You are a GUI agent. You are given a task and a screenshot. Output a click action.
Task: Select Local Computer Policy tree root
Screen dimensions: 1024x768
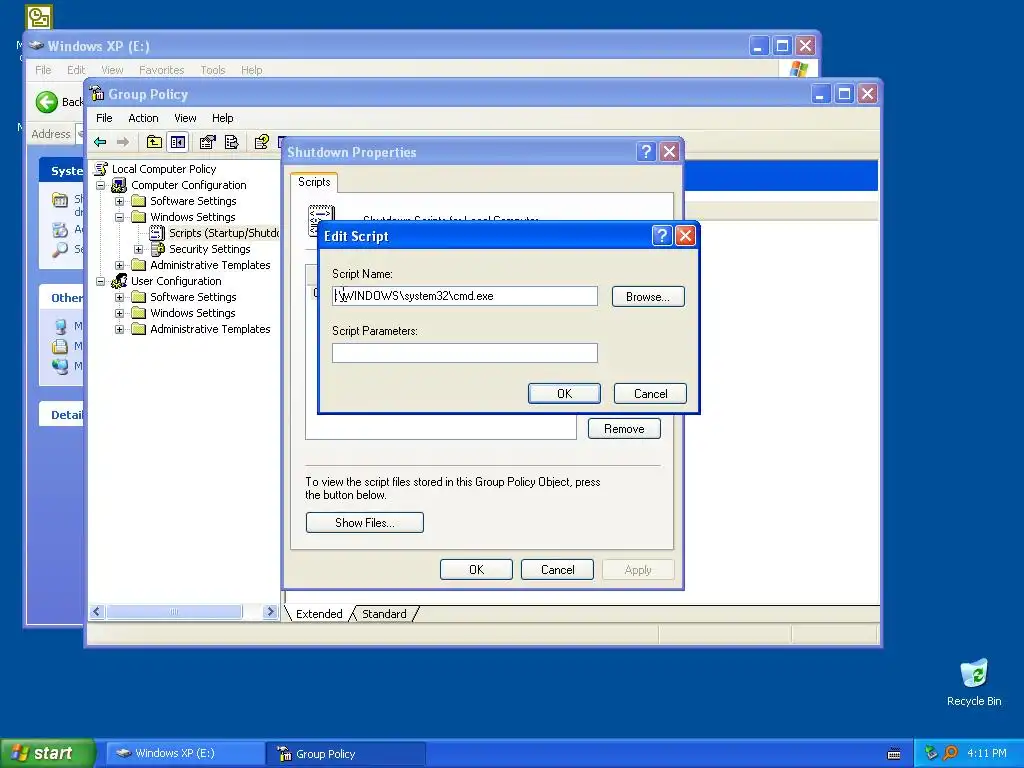coord(164,168)
